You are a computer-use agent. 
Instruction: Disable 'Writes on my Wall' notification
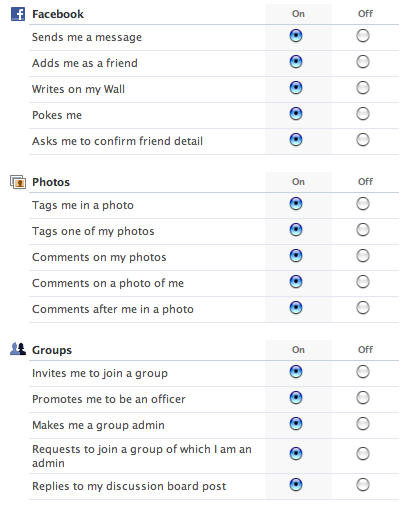tap(363, 88)
